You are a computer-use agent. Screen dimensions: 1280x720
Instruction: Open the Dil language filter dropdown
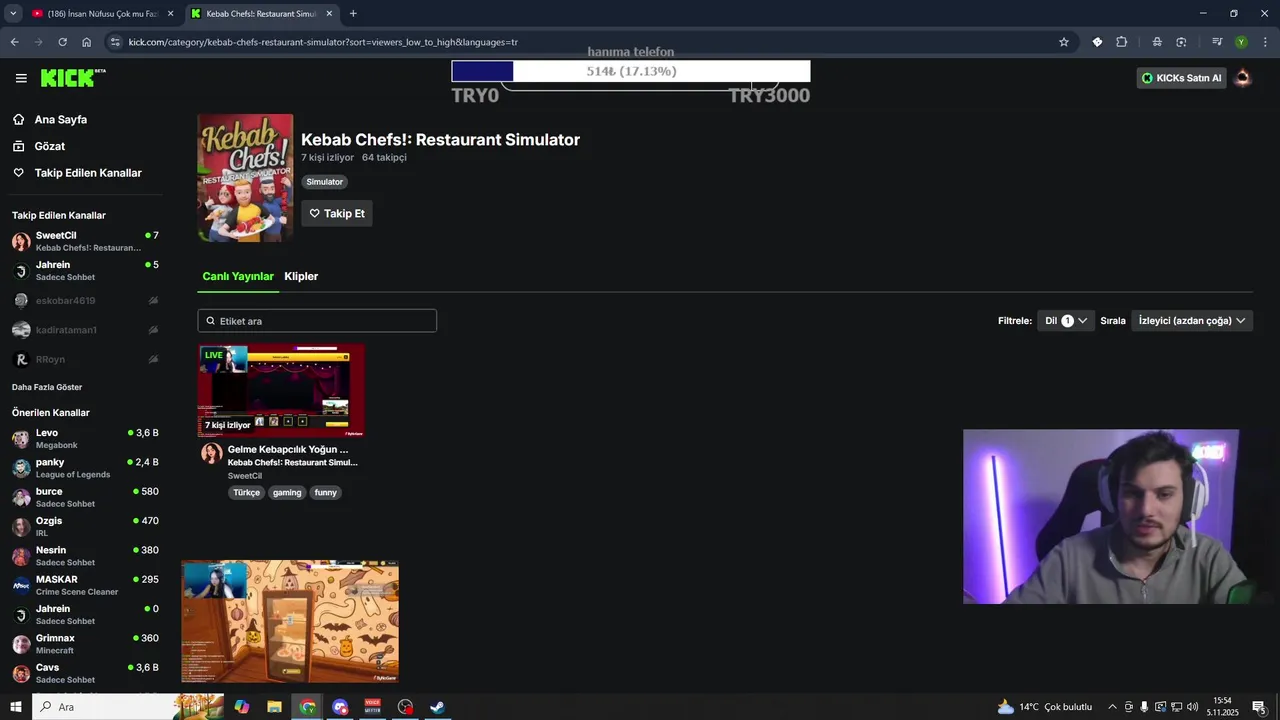pyautogui.click(x=1066, y=321)
